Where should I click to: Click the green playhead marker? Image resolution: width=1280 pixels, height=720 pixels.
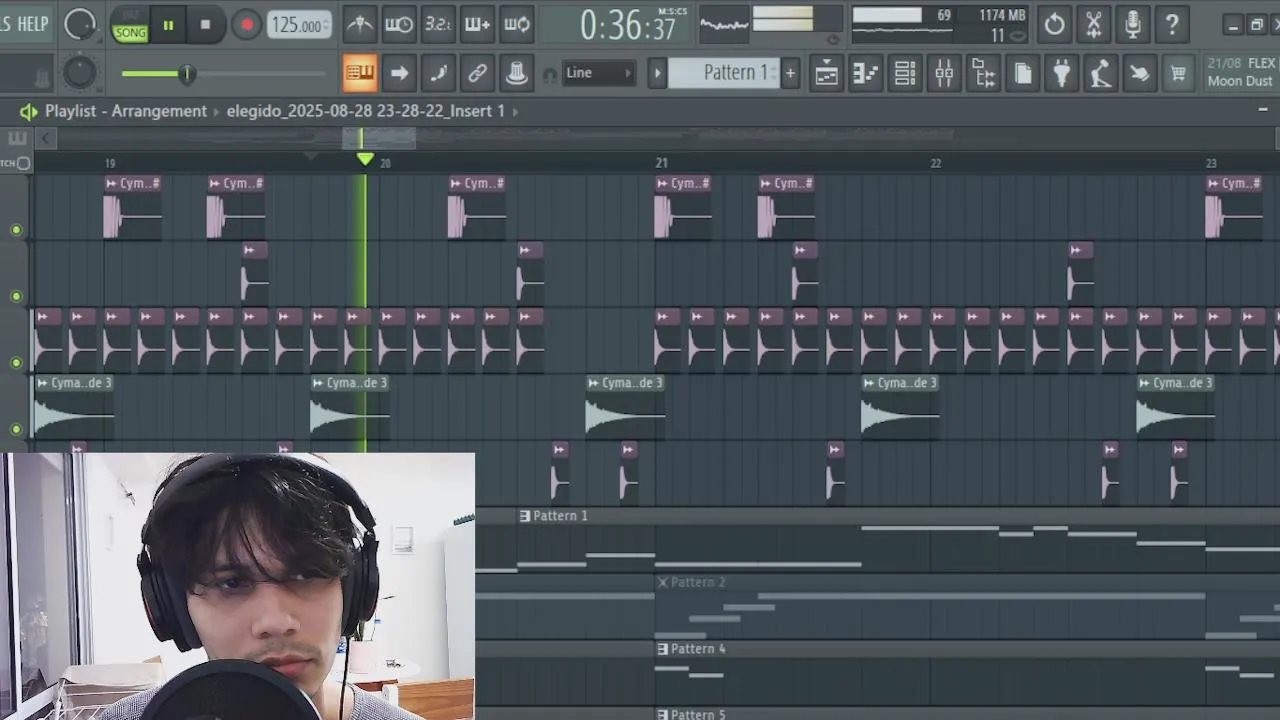(x=365, y=159)
